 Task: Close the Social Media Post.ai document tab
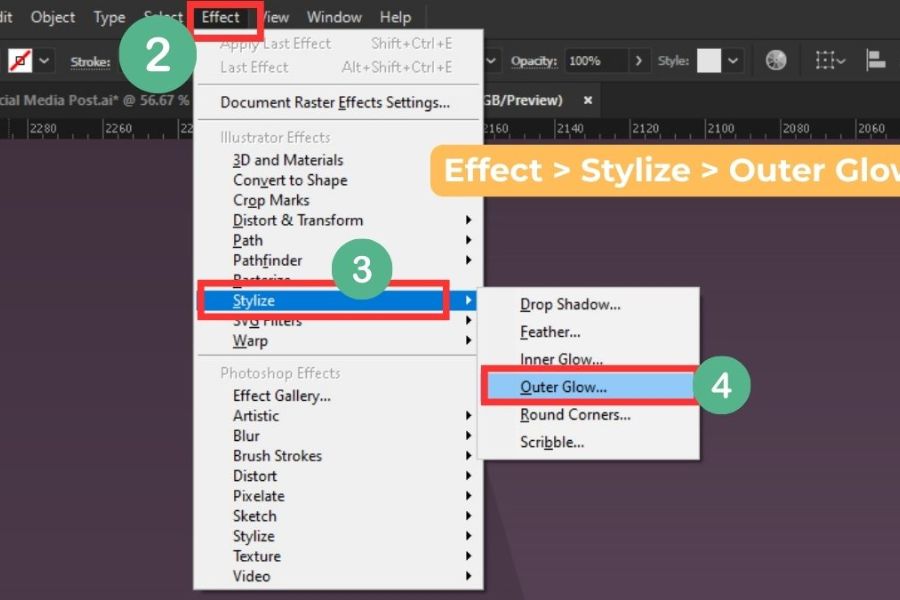(x=588, y=100)
